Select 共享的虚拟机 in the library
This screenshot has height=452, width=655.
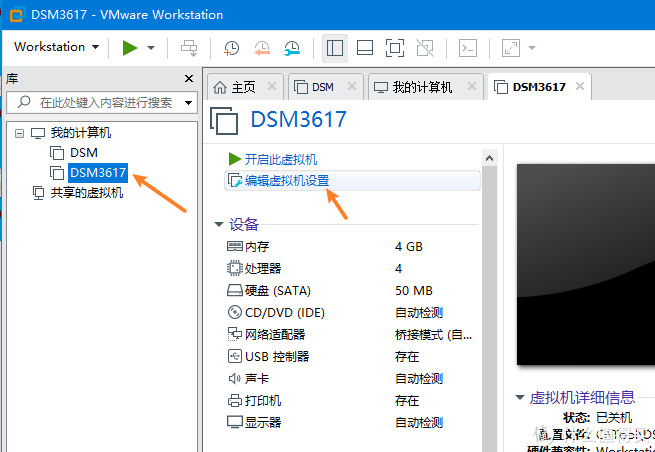[86, 193]
